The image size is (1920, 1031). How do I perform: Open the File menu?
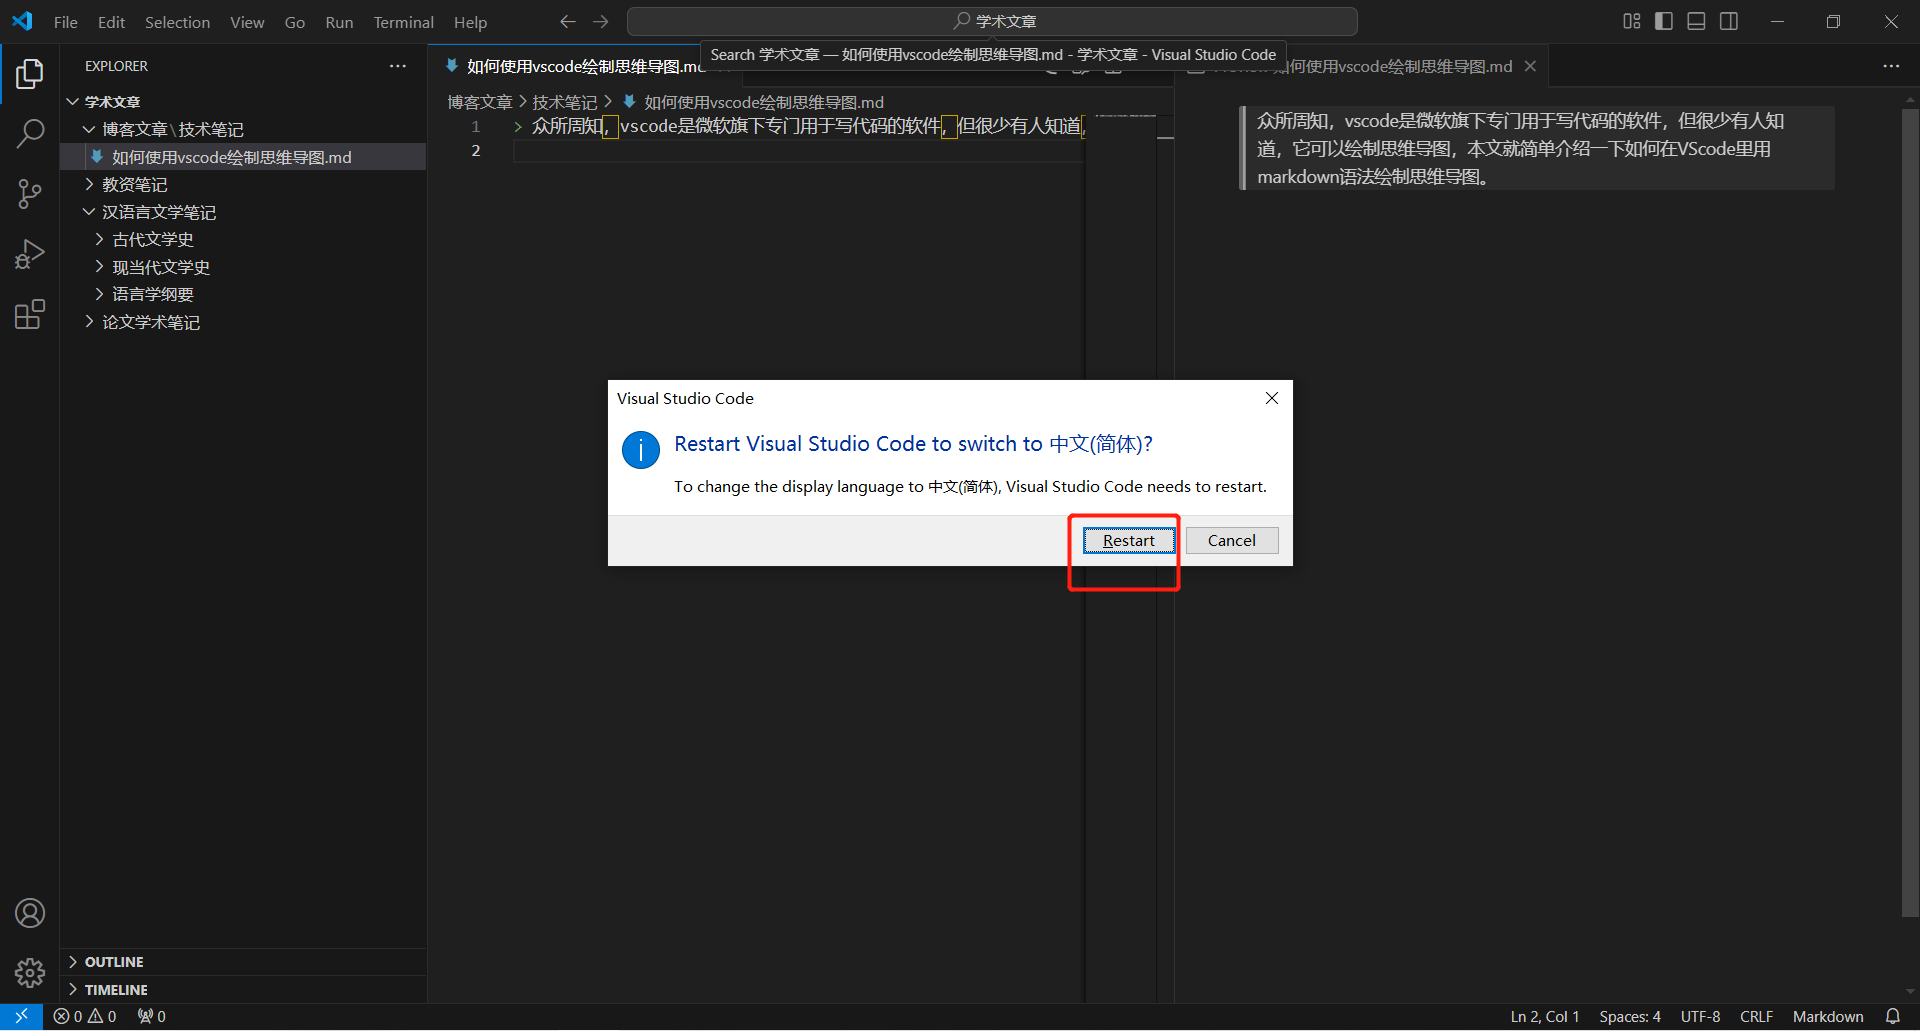[66, 22]
